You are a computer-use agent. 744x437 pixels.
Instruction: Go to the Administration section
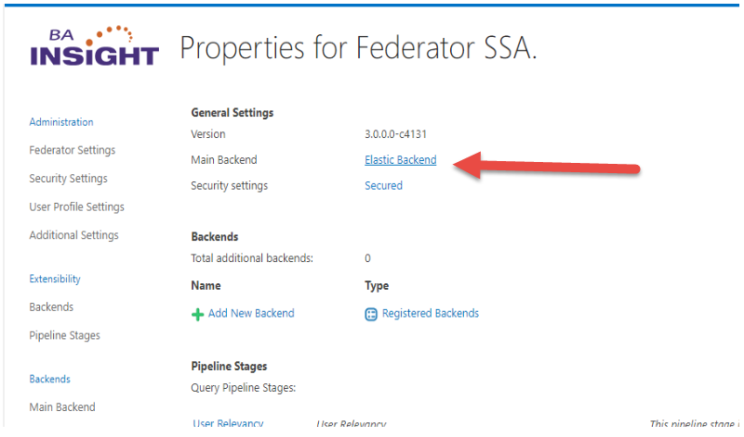coord(61,122)
